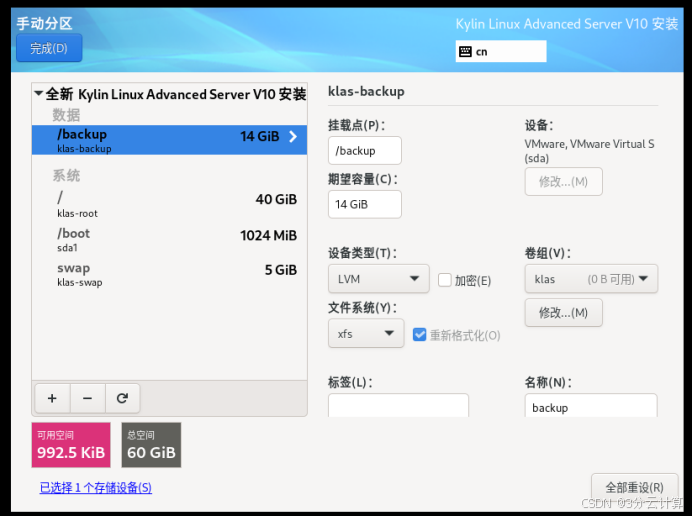Select the /backup klas-backup partition row

[169, 140]
